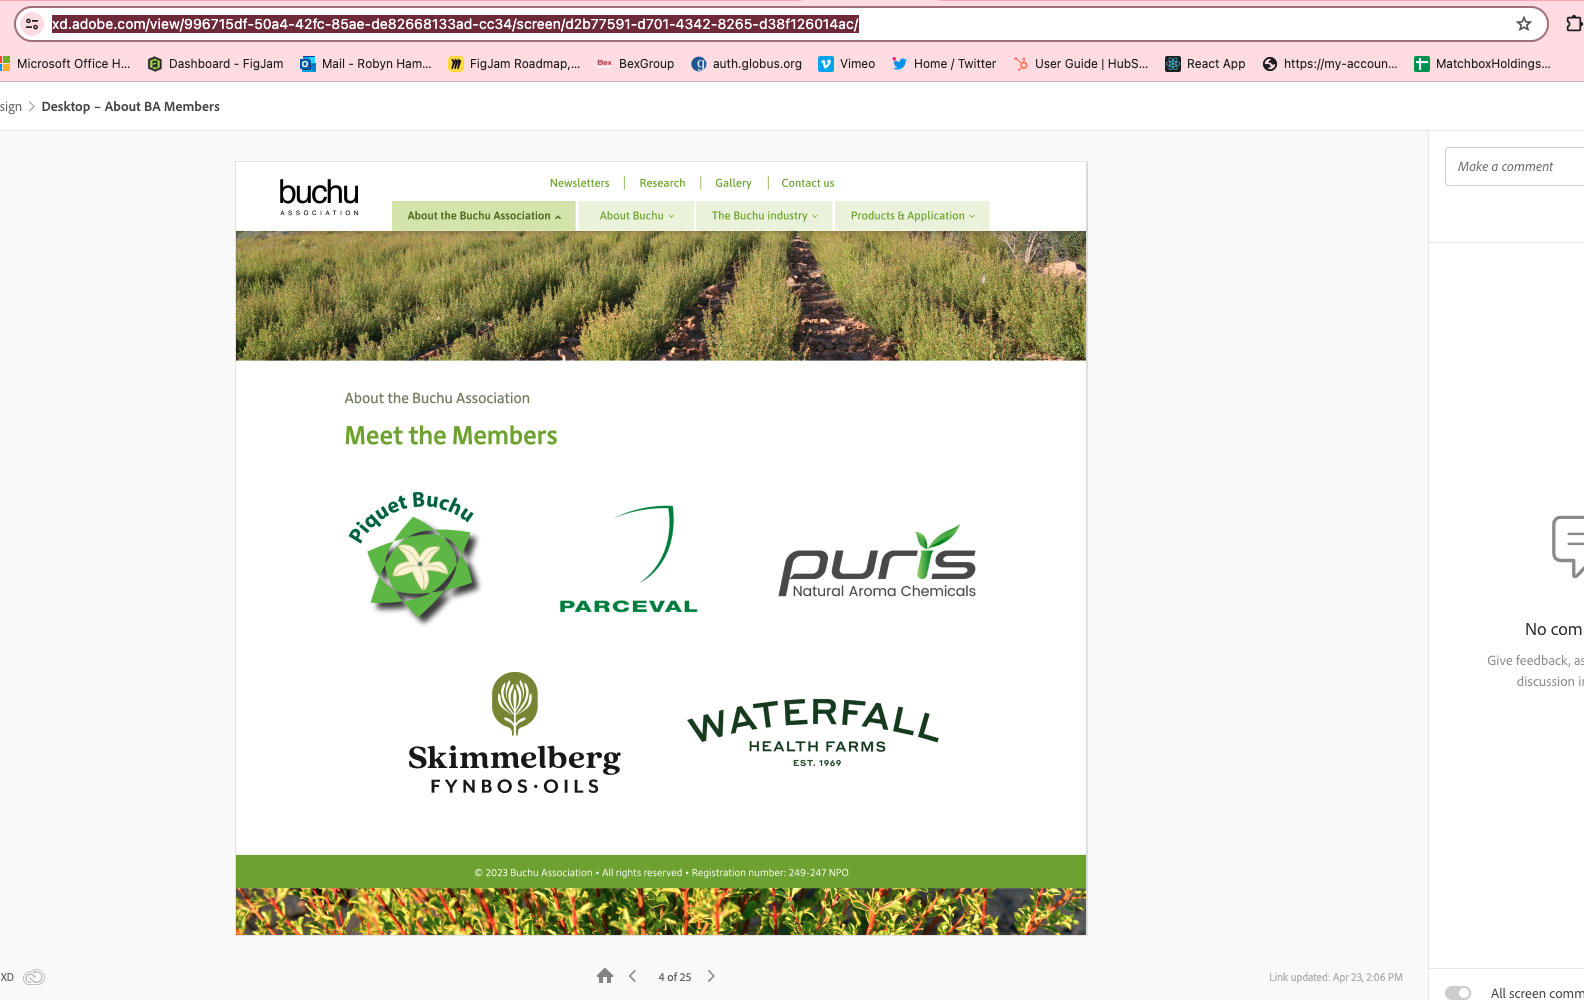
Task: Click the home icon in the screen navigator
Action: [605, 976]
